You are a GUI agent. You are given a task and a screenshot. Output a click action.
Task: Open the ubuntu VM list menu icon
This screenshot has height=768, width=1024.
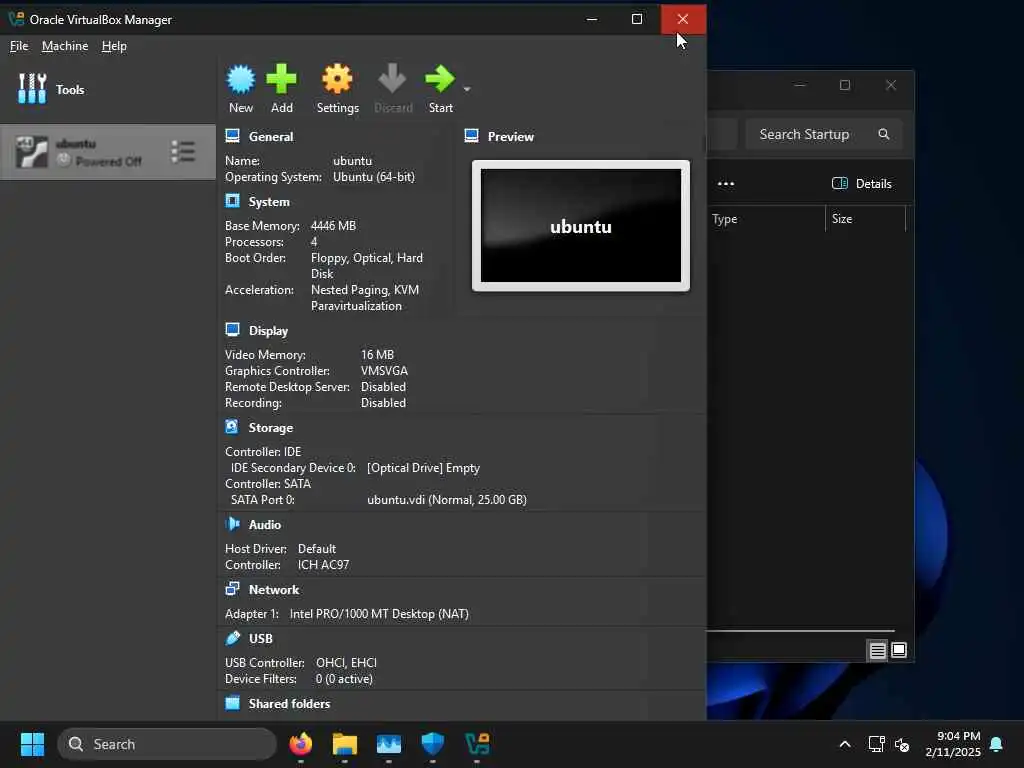(x=183, y=152)
